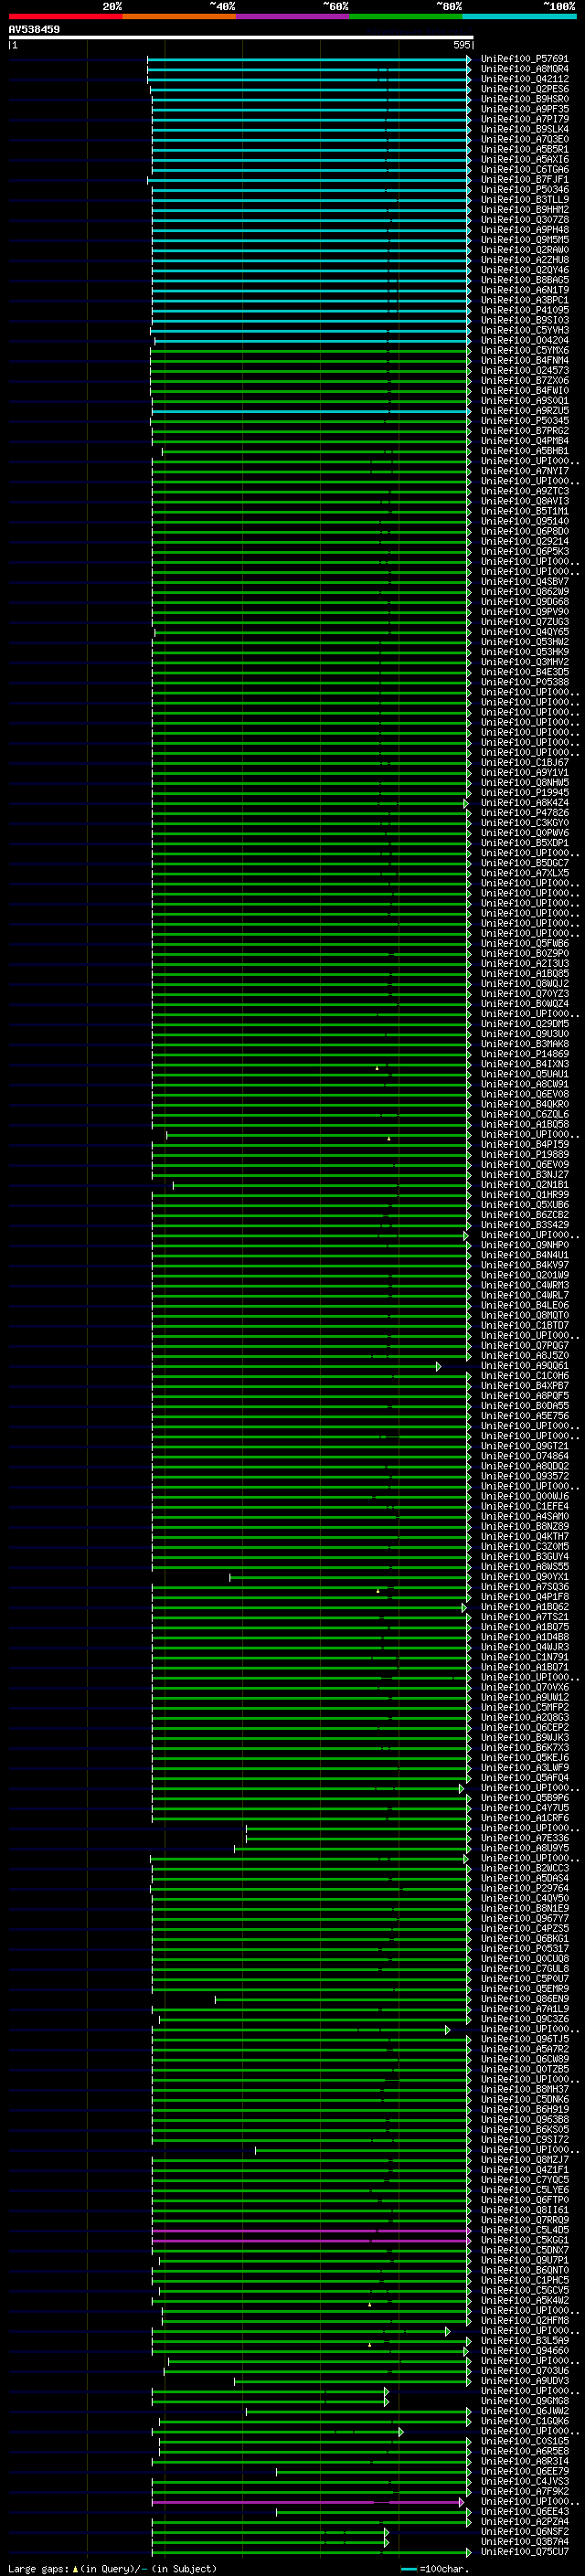Screen dimensions: 585x2576
Task: Select hit label UniRef100_P50346
Action: pos(524,190)
